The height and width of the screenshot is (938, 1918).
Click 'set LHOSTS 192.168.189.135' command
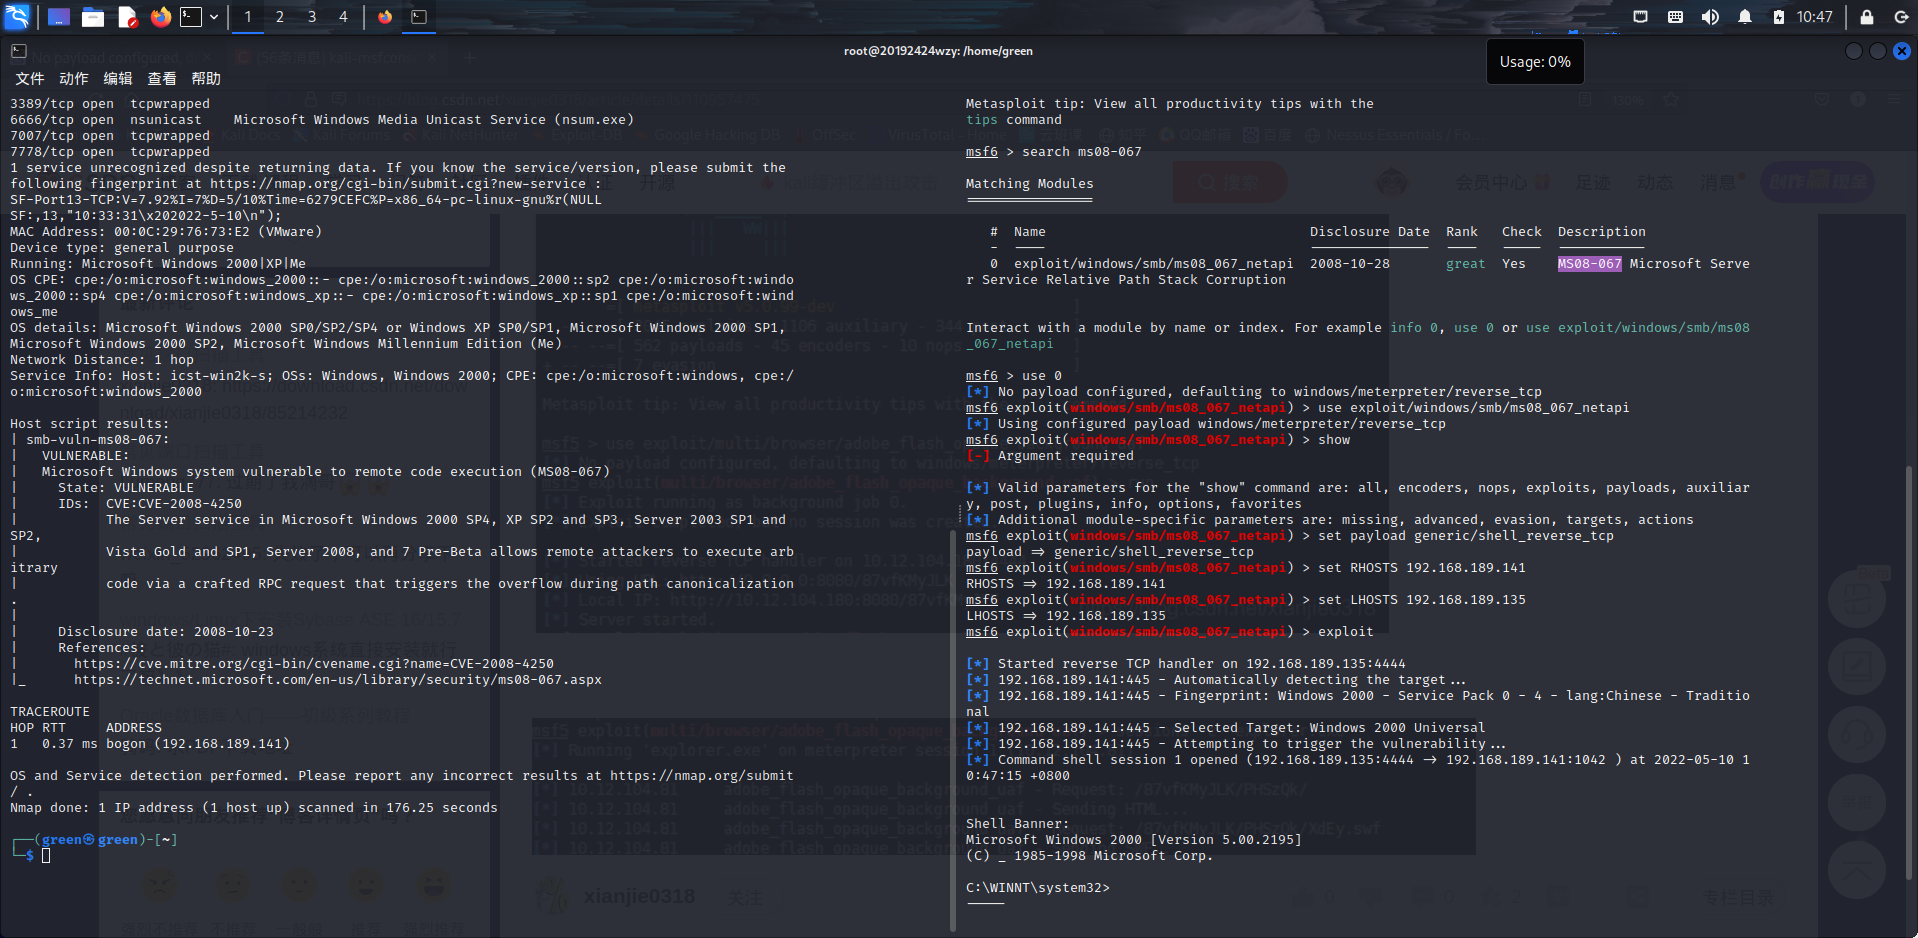click(x=1422, y=600)
